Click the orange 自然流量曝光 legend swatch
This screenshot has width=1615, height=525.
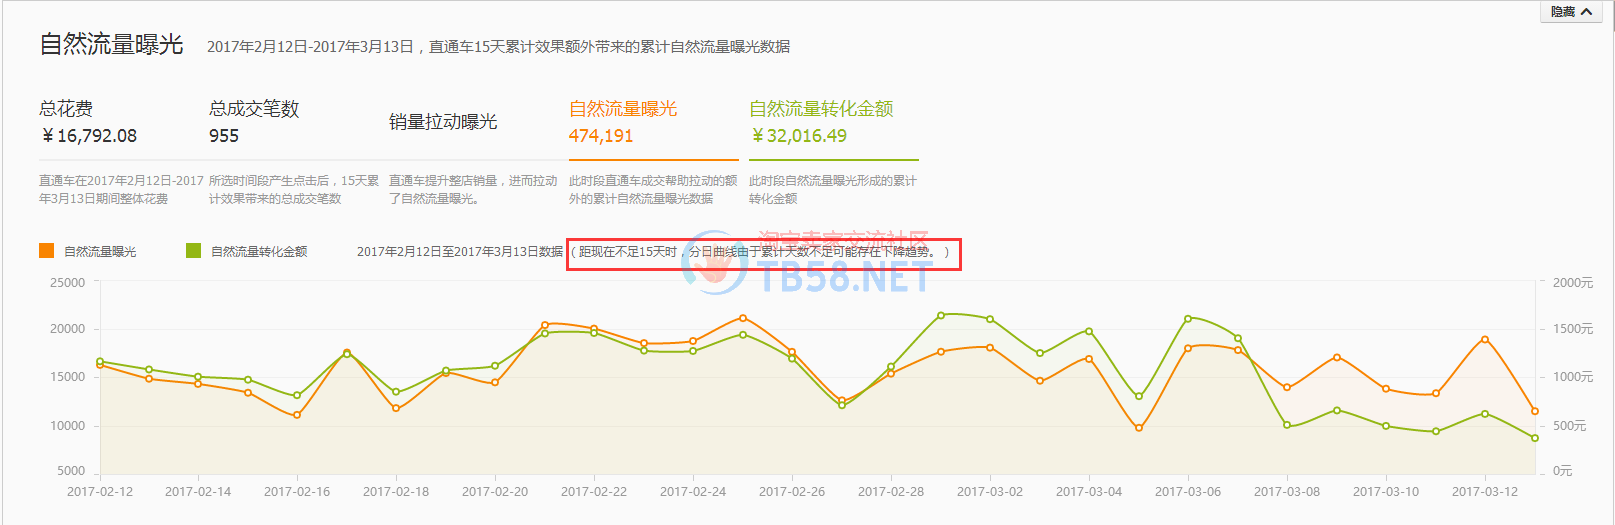(x=46, y=251)
